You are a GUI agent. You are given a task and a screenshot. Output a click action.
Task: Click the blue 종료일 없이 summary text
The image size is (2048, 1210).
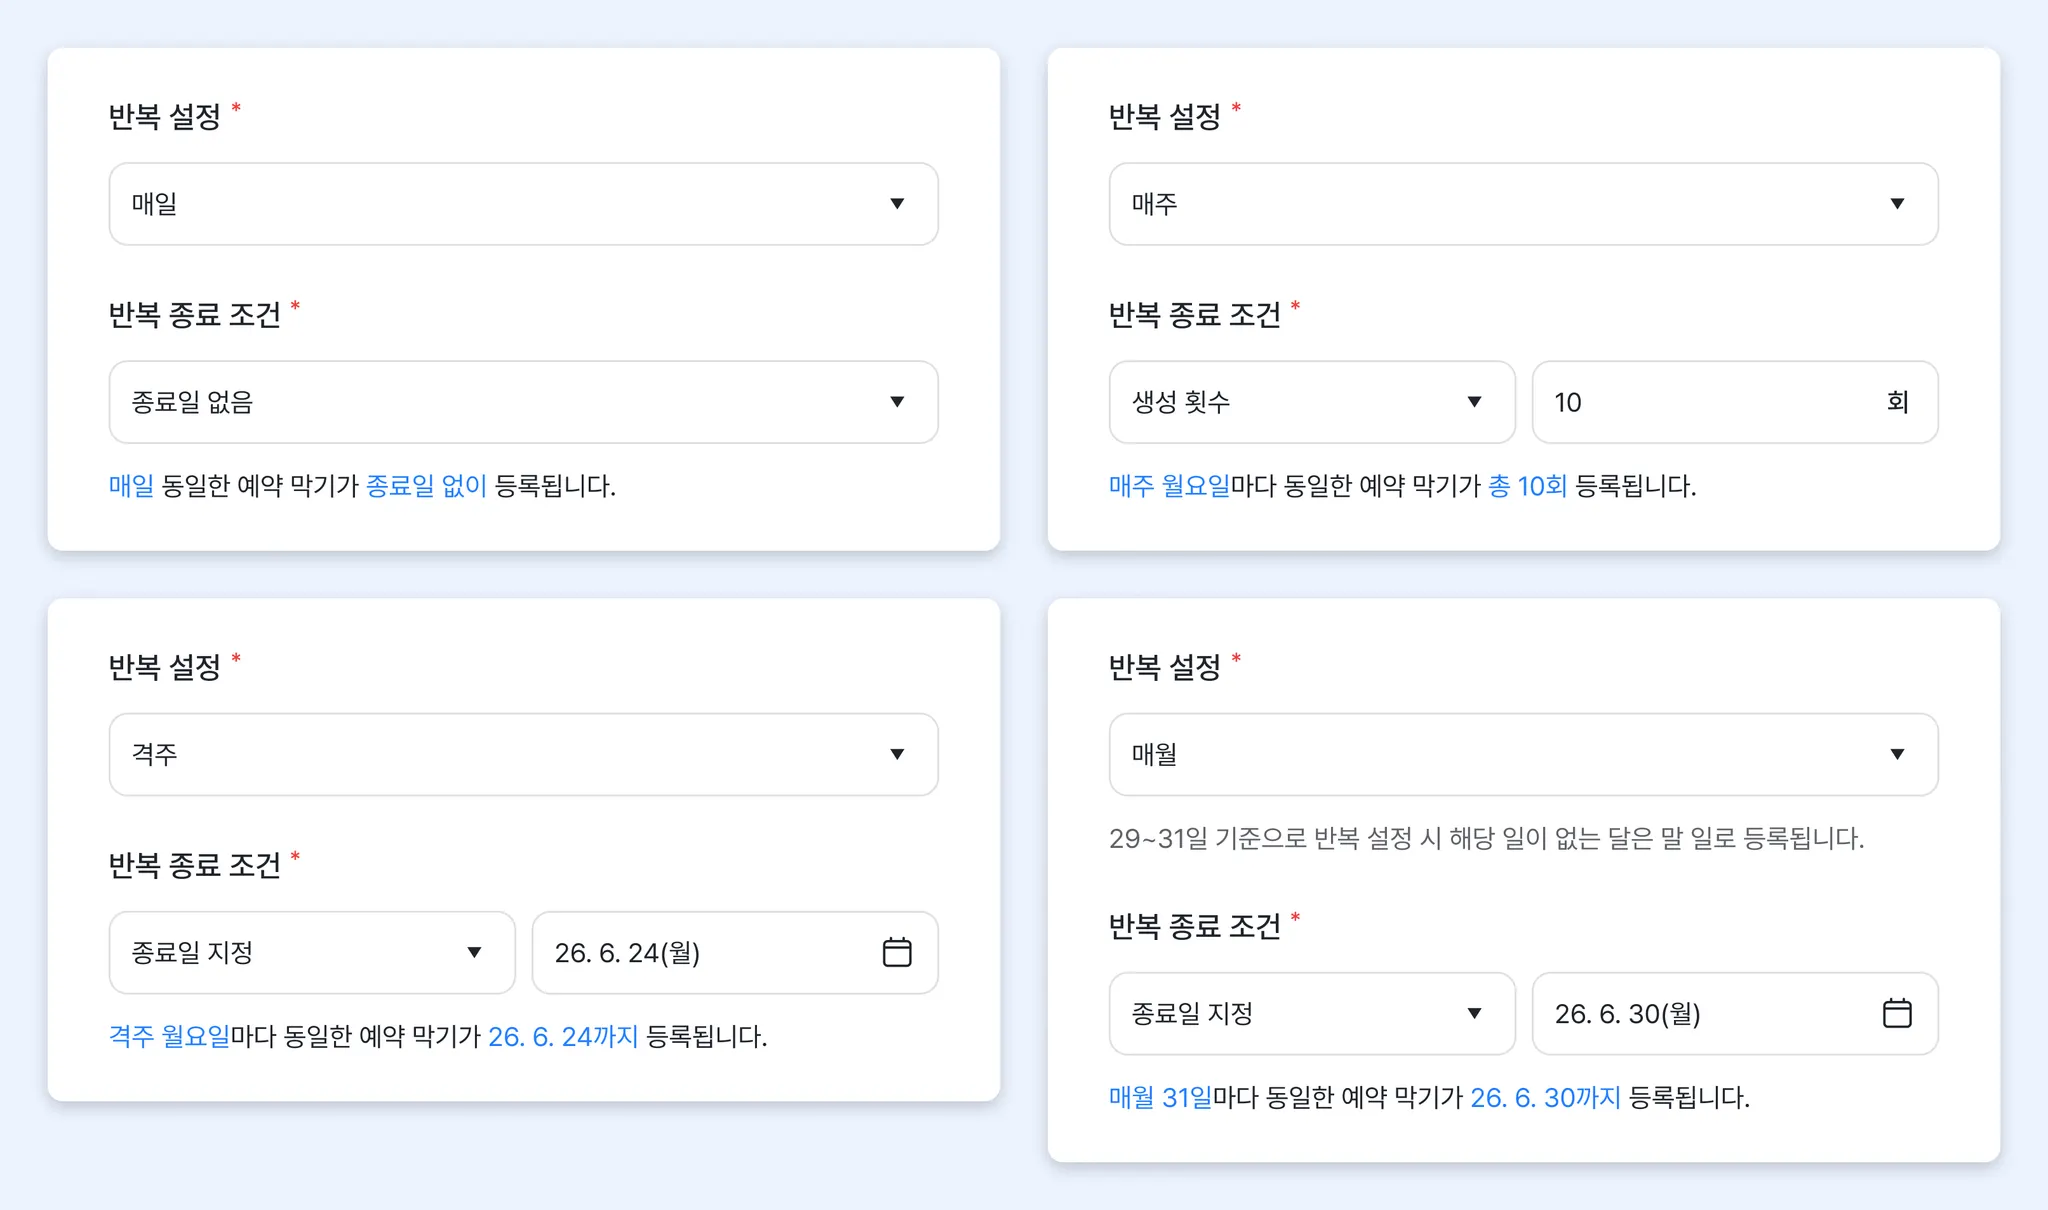click(x=426, y=486)
